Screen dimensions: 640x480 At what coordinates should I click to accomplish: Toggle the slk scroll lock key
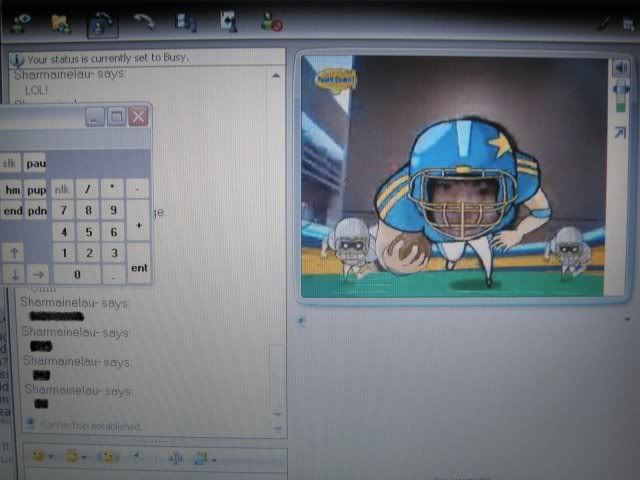coord(11,163)
